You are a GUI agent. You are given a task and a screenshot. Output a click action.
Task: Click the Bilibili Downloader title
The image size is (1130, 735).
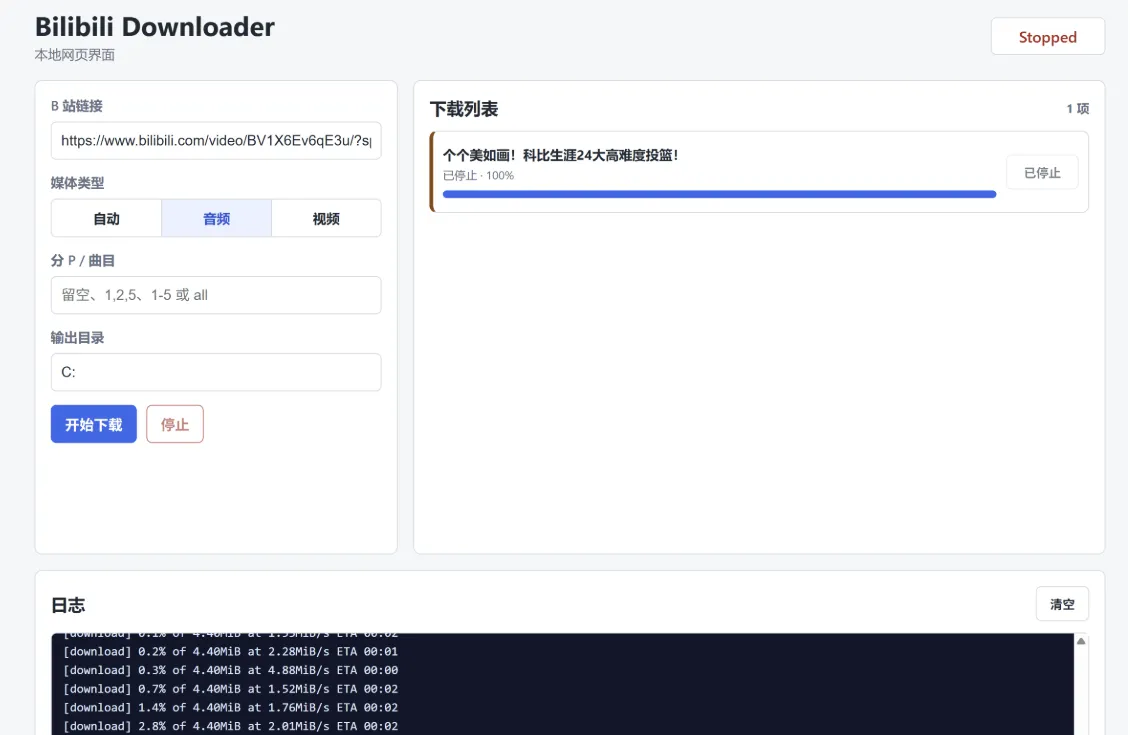155,27
